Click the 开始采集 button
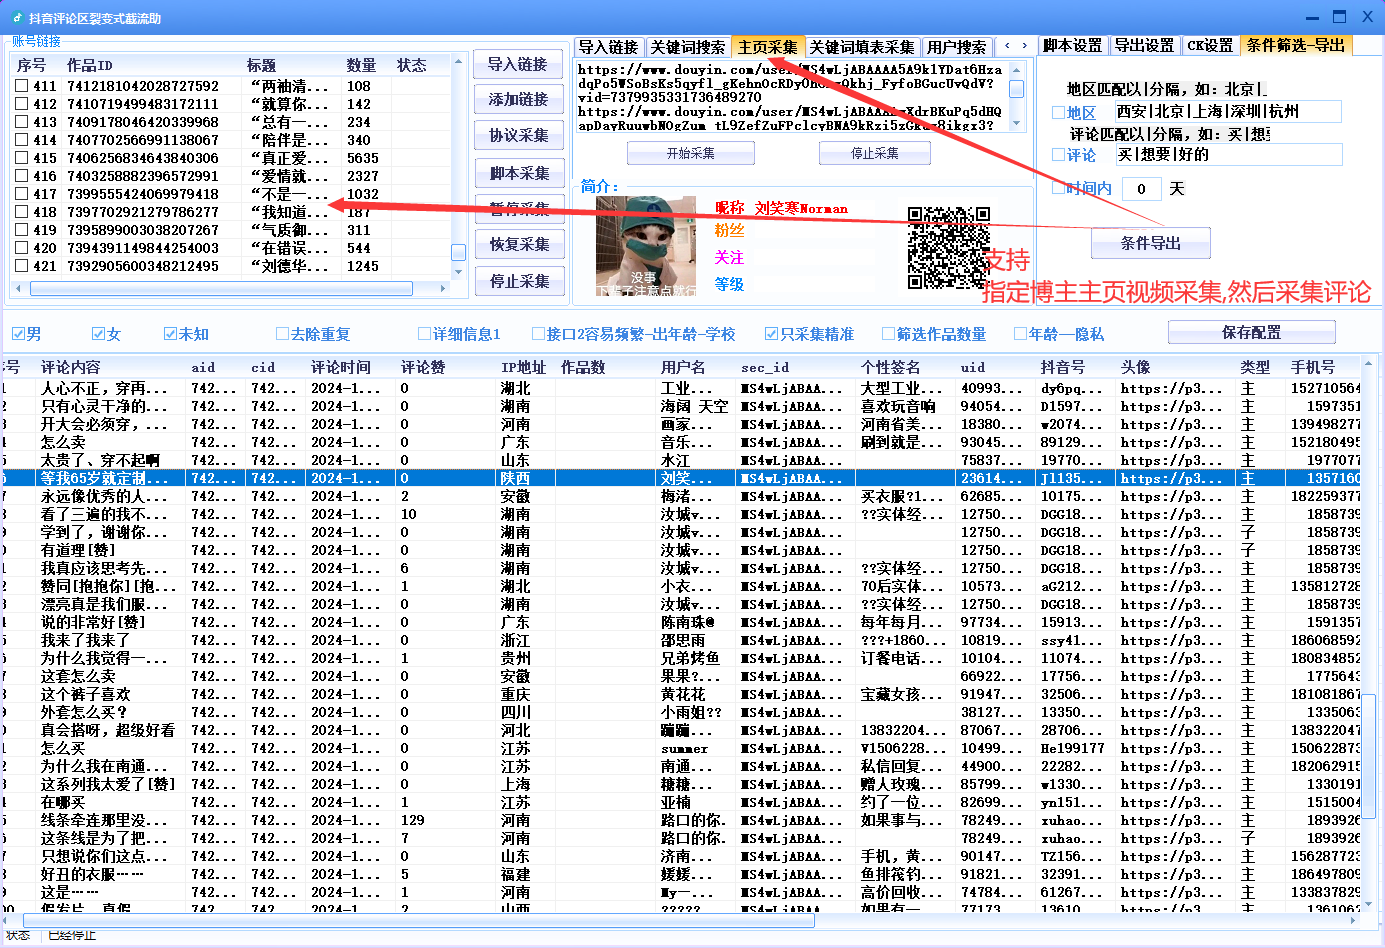The width and height of the screenshot is (1385, 948). point(690,152)
